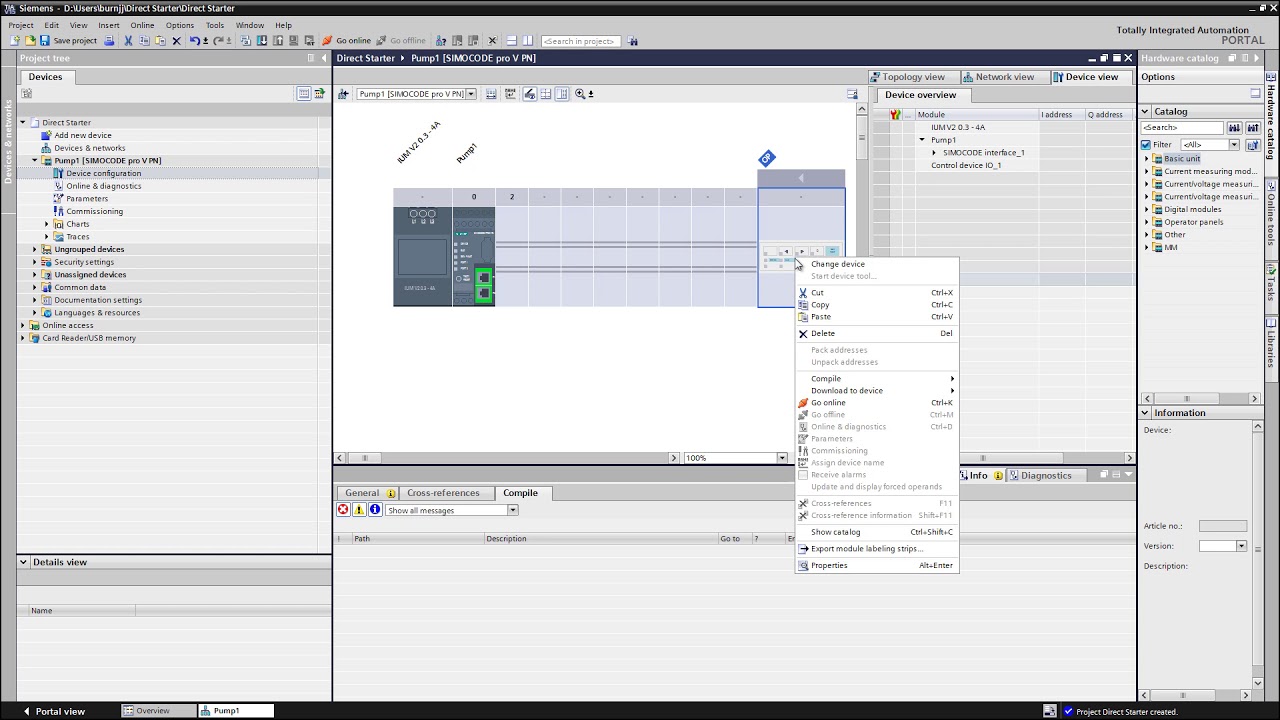Click the Print icon in the toolbar
Viewport: 1280px width, 720px height.
click(109, 41)
